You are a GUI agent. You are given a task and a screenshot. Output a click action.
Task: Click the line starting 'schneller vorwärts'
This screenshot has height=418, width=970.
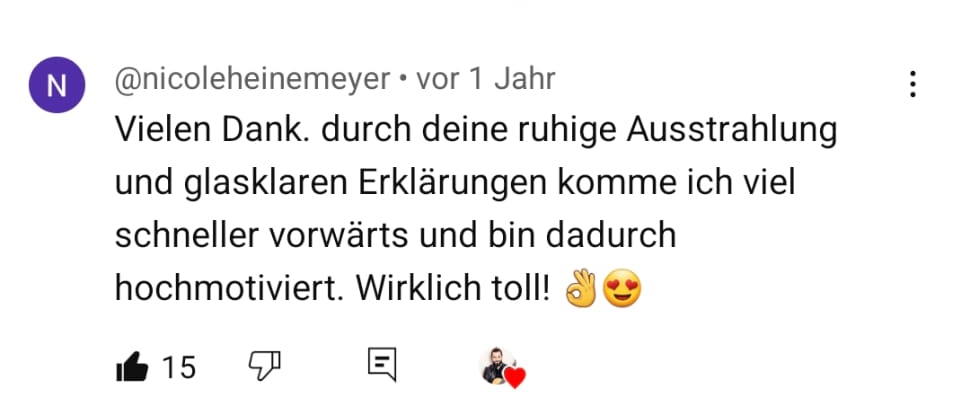[395, 237]
